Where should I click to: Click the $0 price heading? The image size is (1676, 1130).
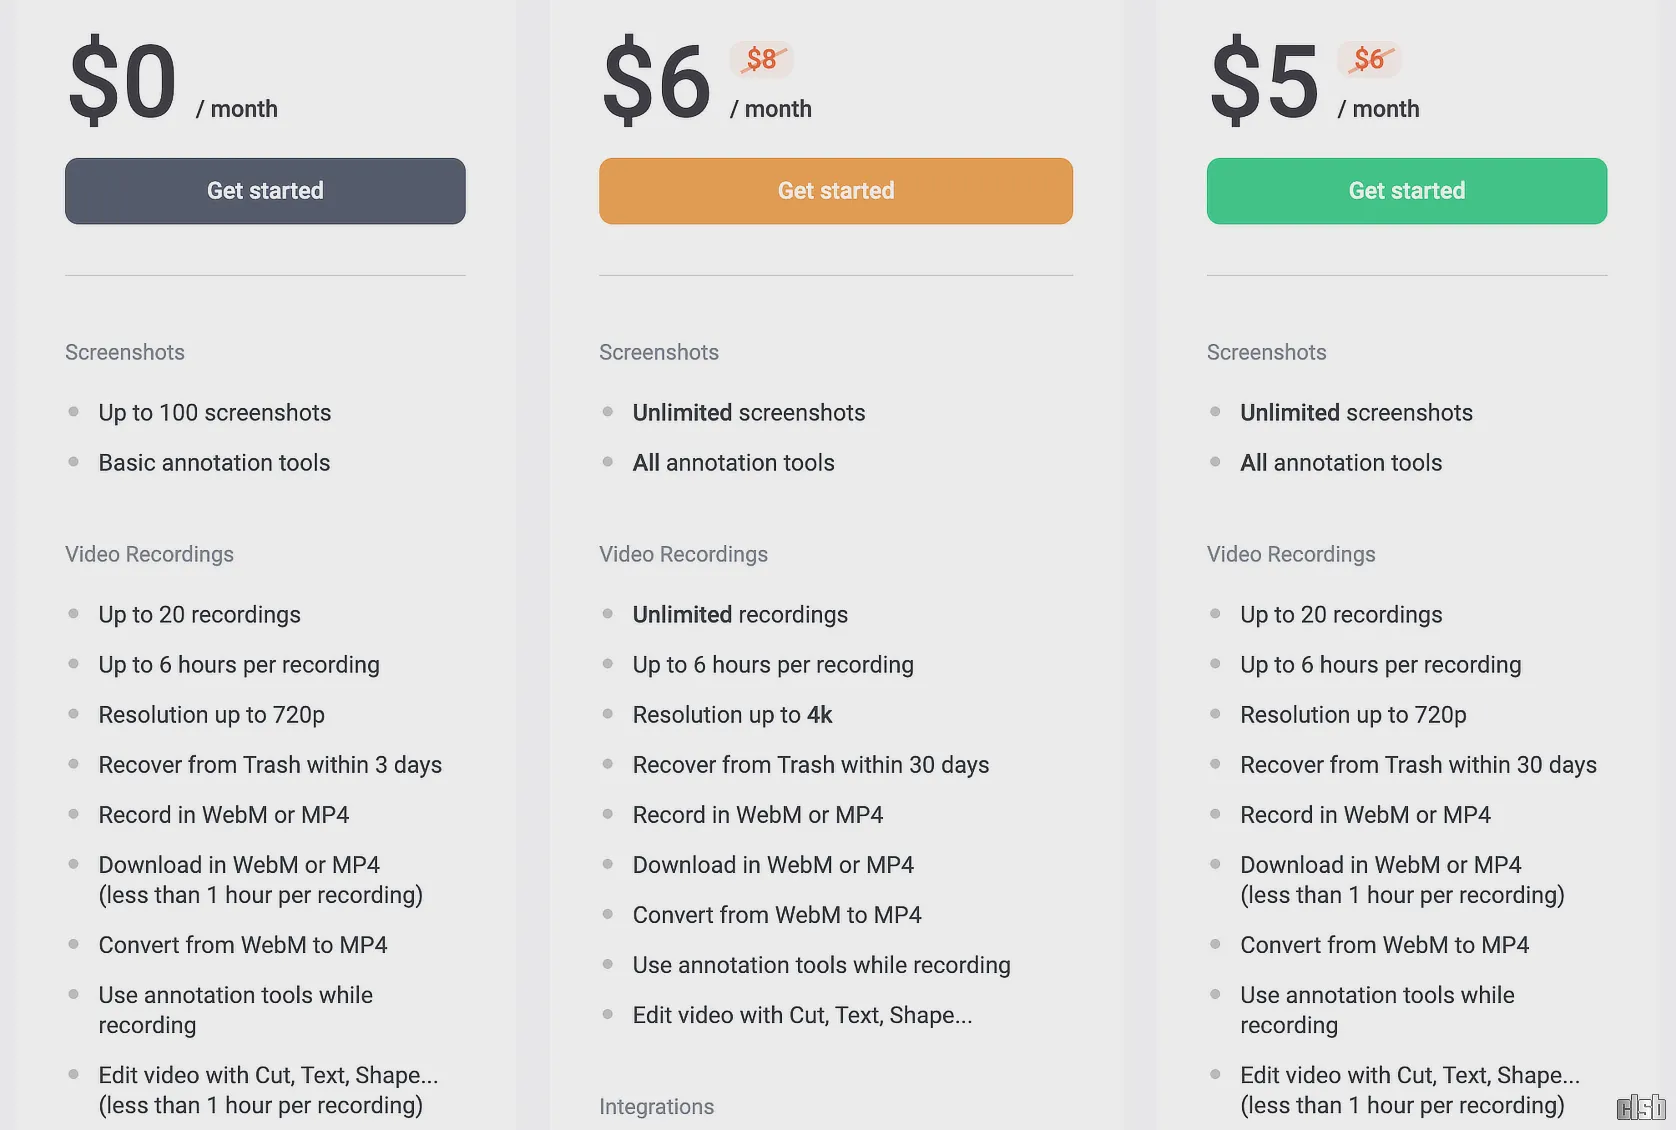(123, 81)
